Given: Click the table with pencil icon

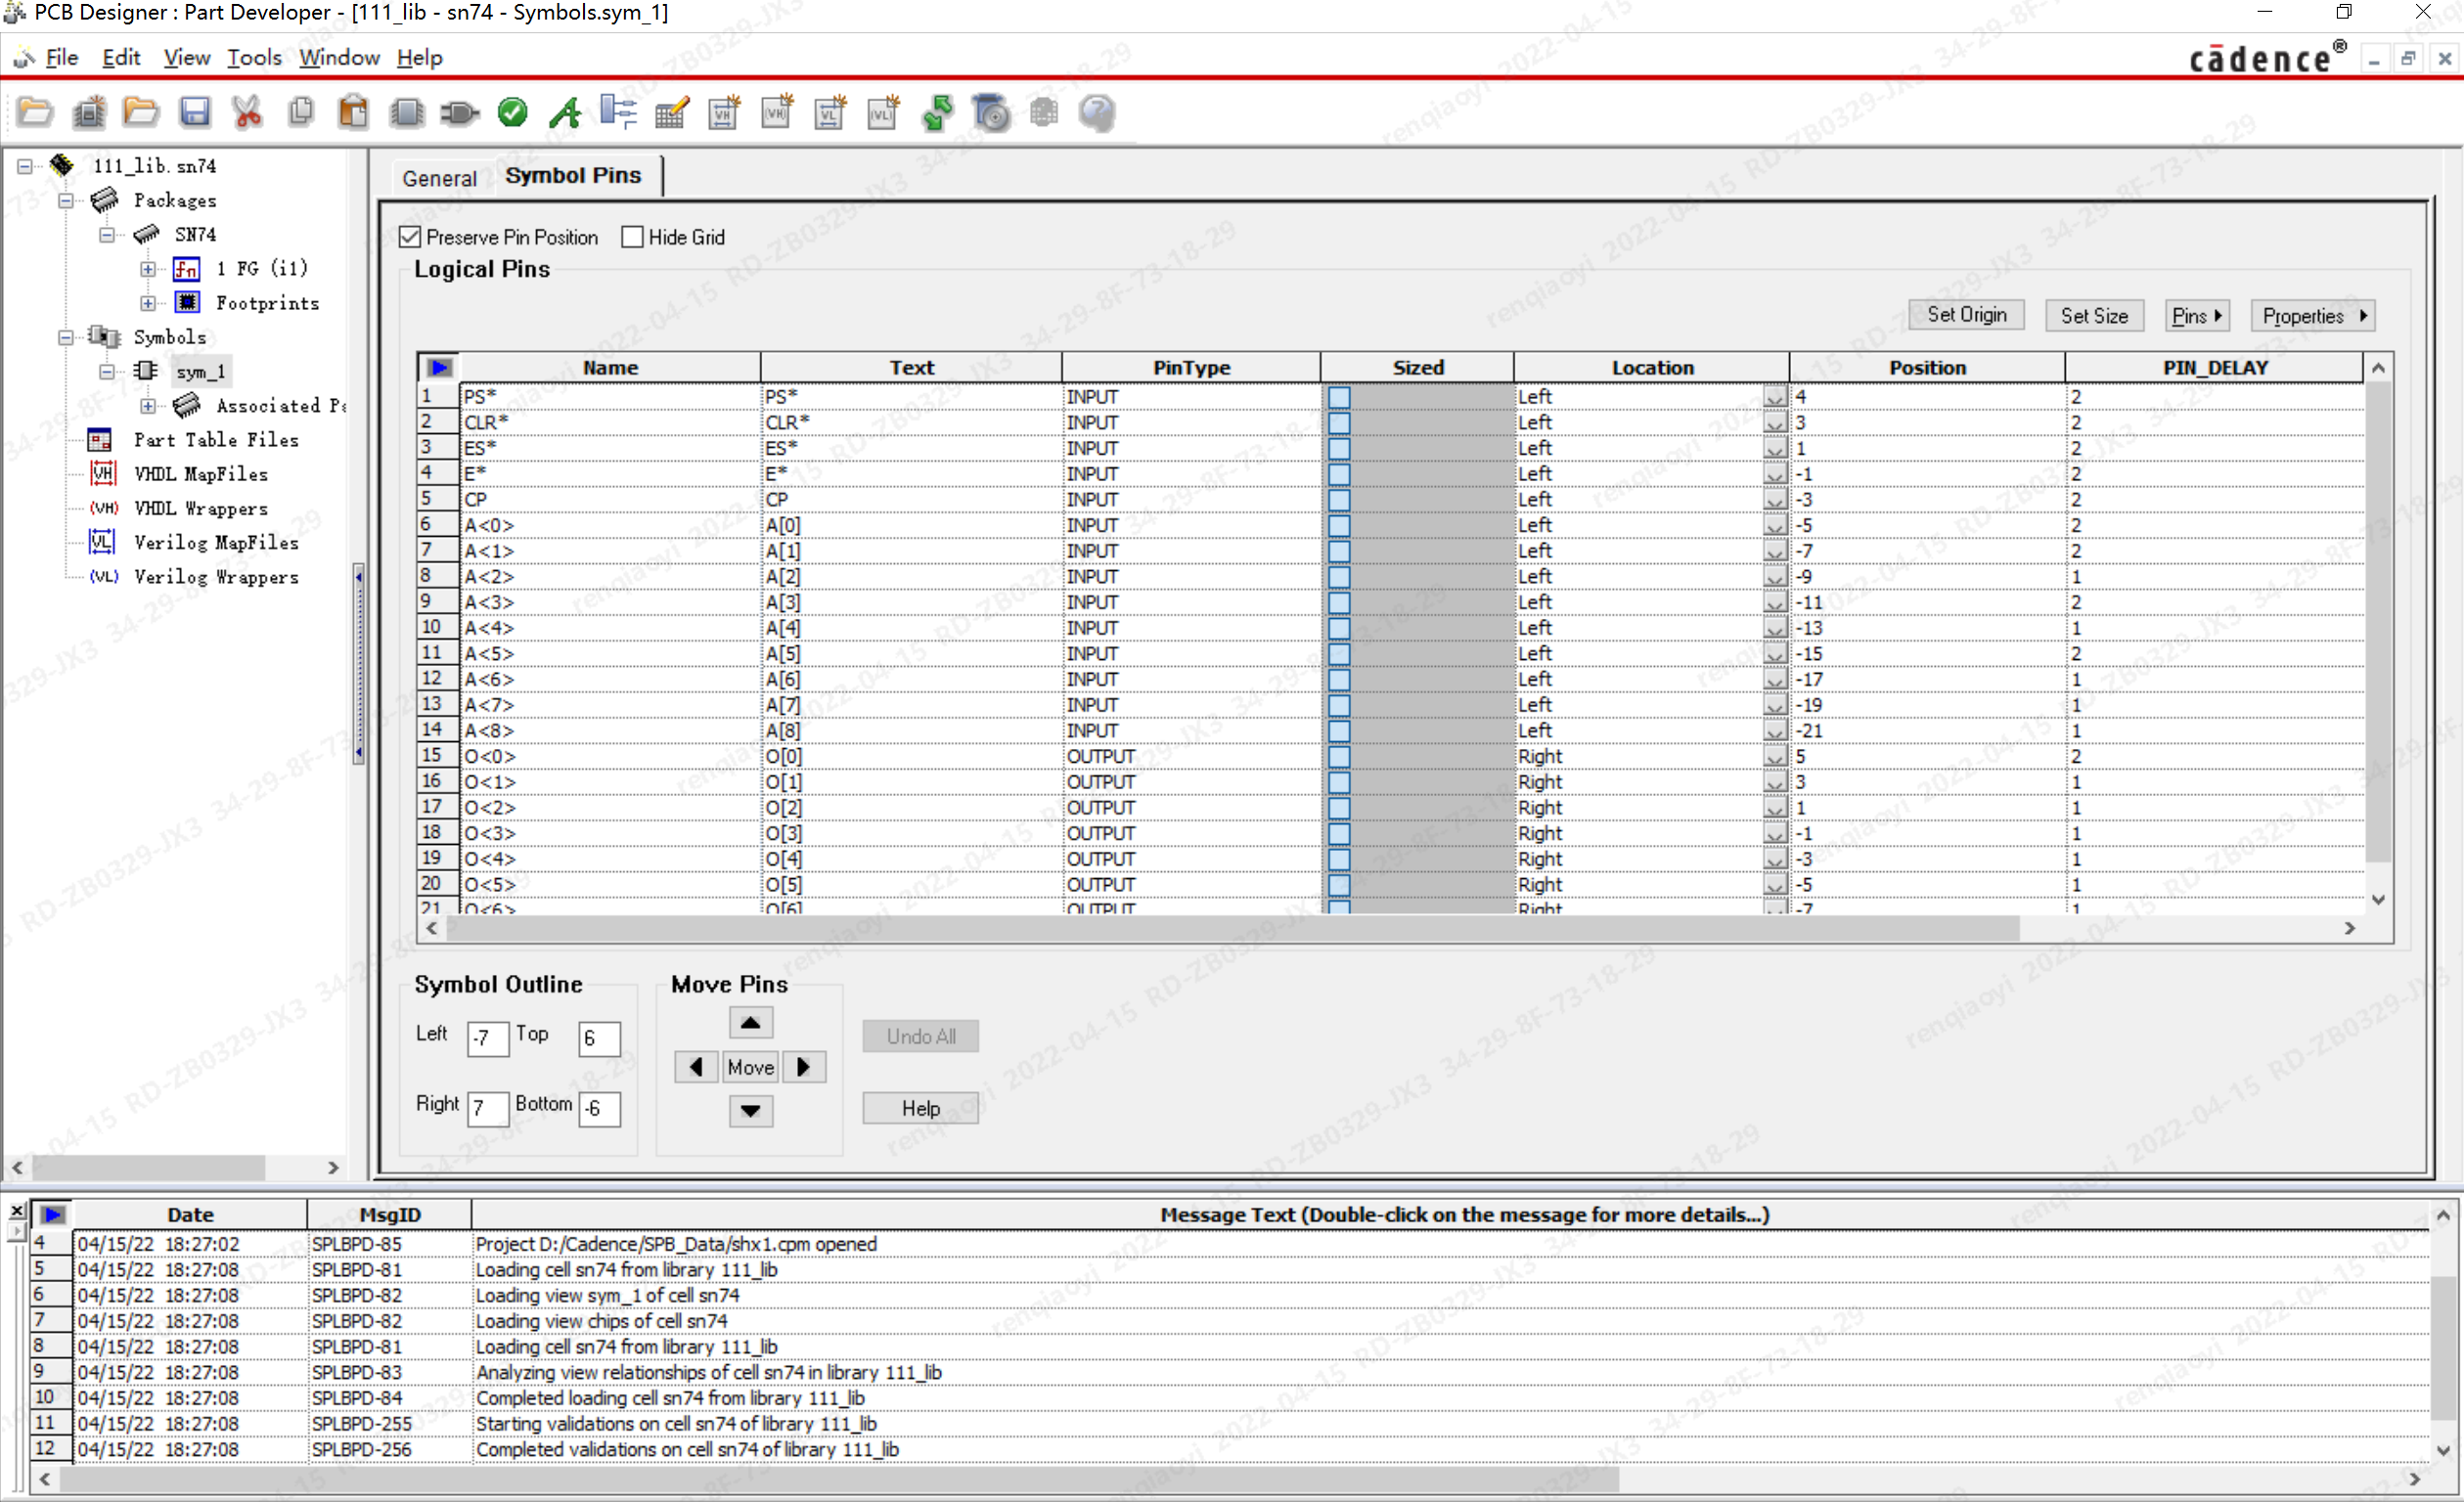Looking at the screenshot, I should (672, 112).
